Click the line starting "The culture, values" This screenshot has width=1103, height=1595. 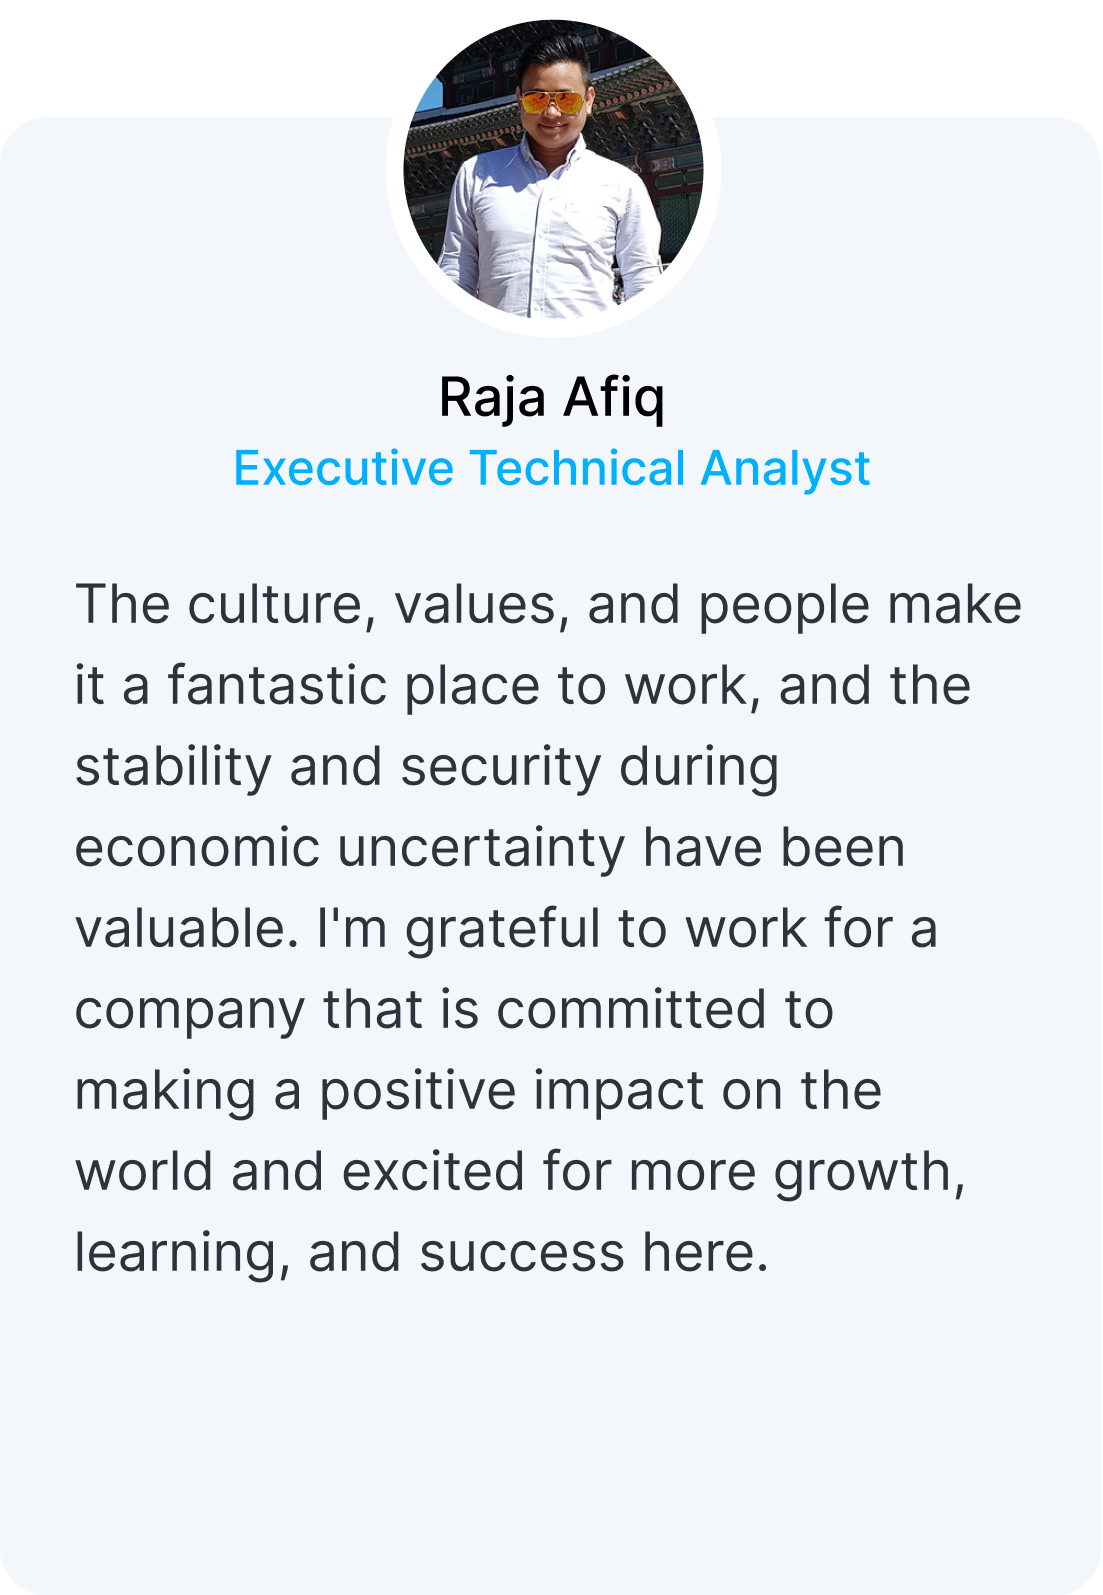point(549,606)
